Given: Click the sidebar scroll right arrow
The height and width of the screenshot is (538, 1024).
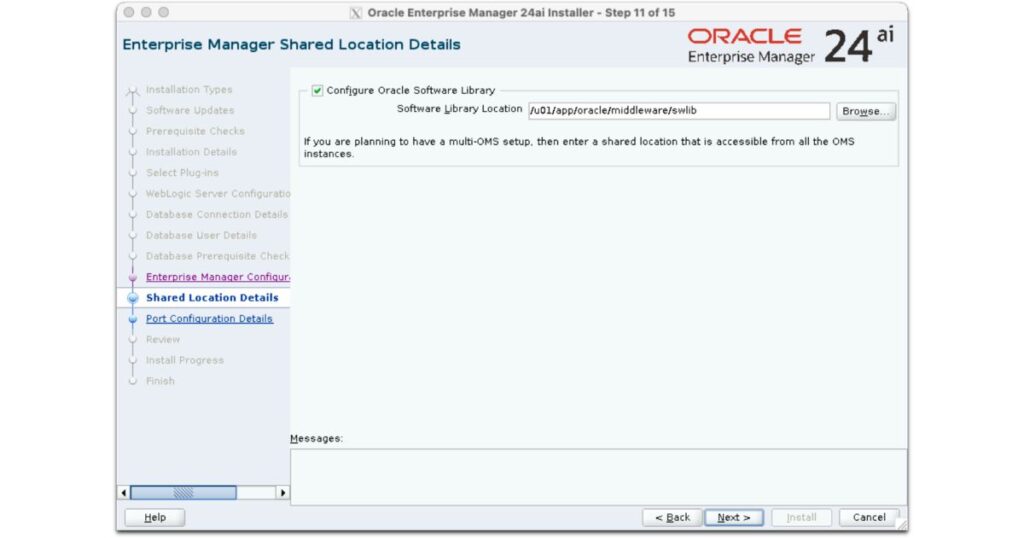Looking at the screenshot, I should click(x=283, y=492).
